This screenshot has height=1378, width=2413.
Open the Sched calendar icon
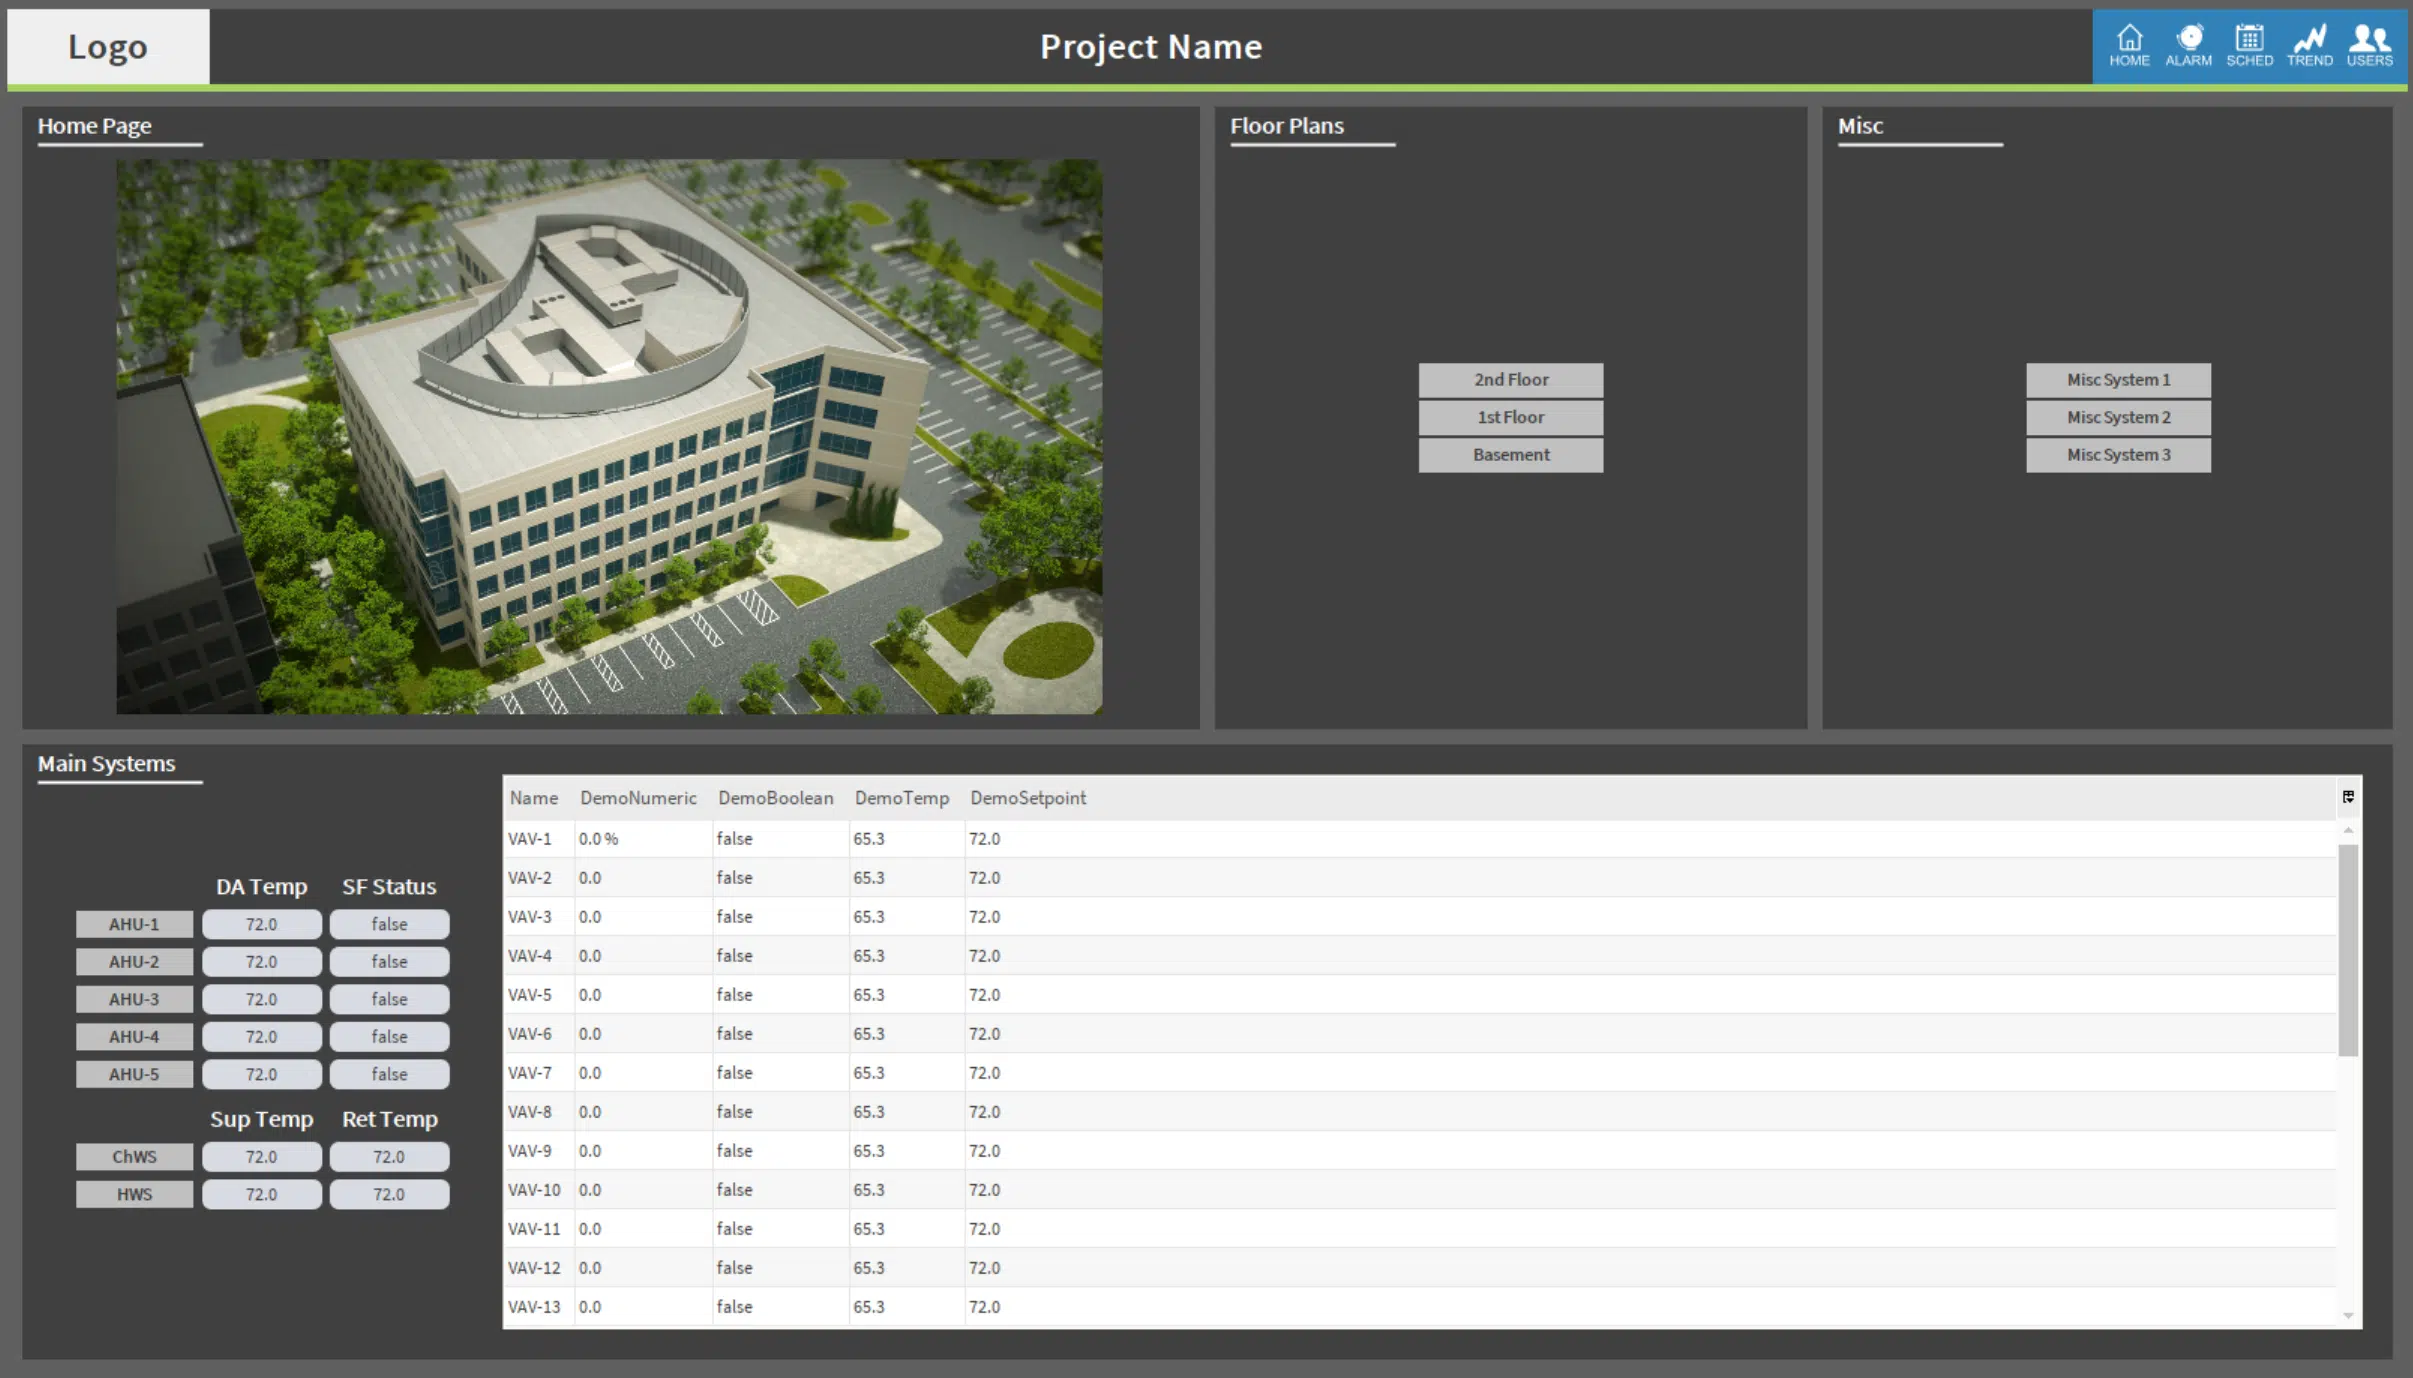tap(2249, 46)
